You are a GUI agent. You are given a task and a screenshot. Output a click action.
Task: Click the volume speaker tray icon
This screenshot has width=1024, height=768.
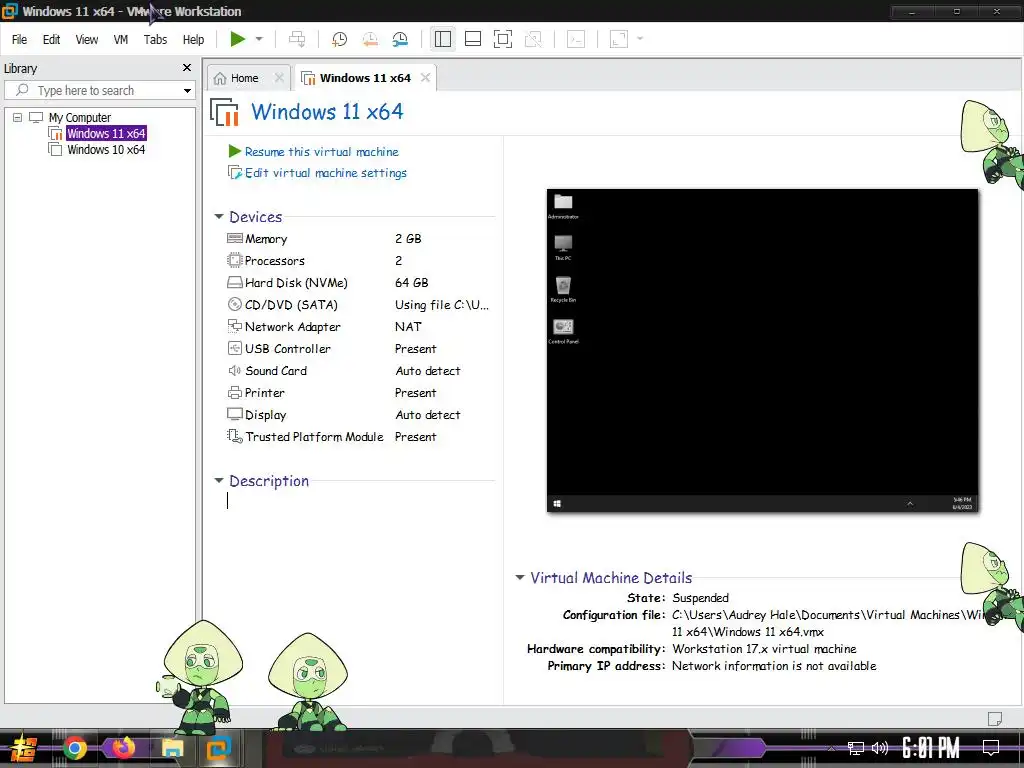coord(880,748)
